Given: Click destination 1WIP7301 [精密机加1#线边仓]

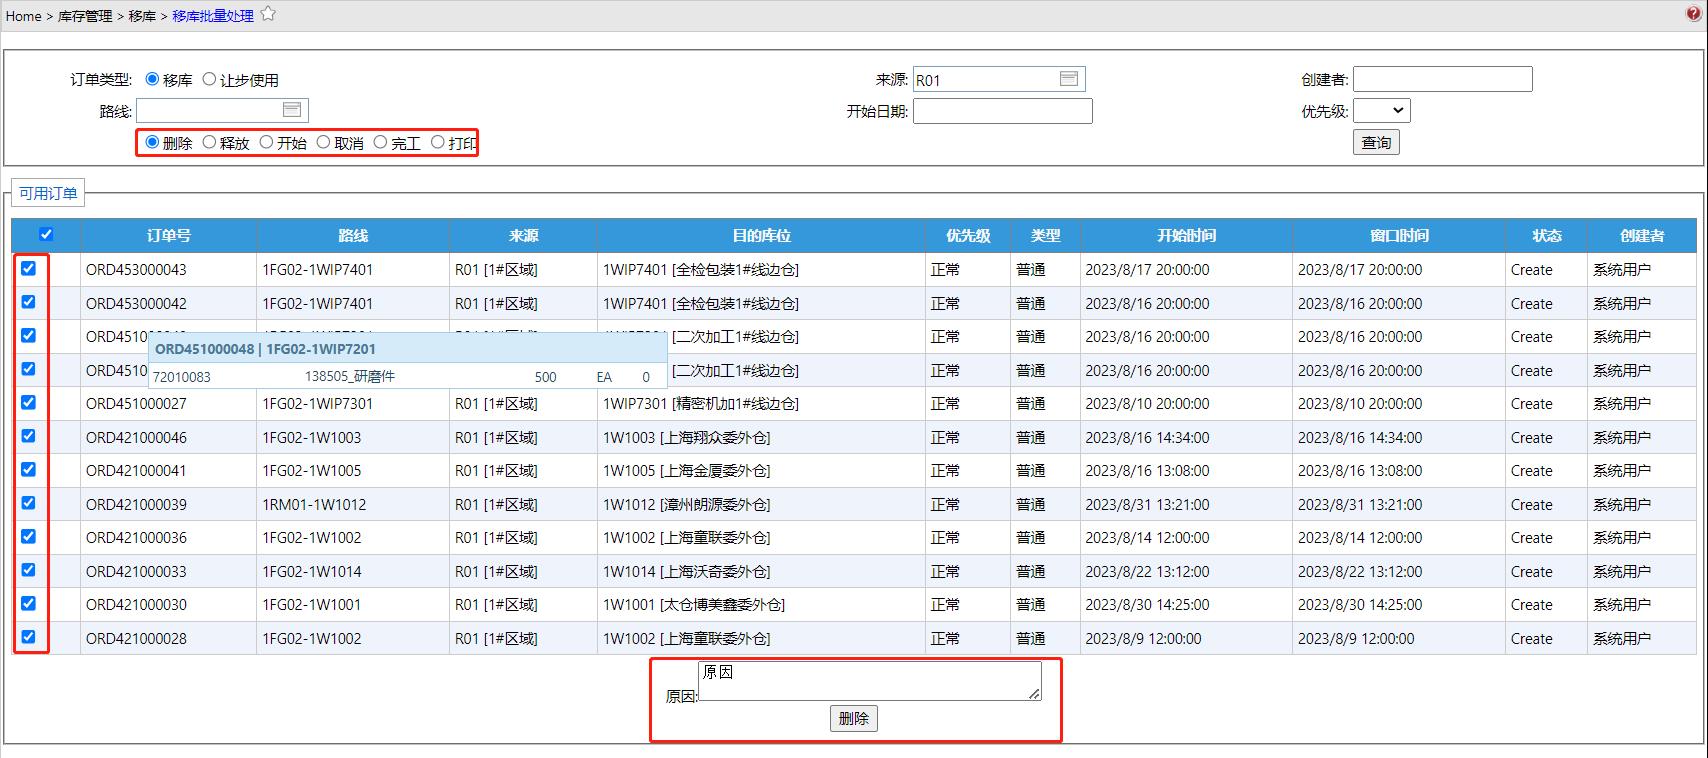Looking at the screenshot, I should (700, 404).
